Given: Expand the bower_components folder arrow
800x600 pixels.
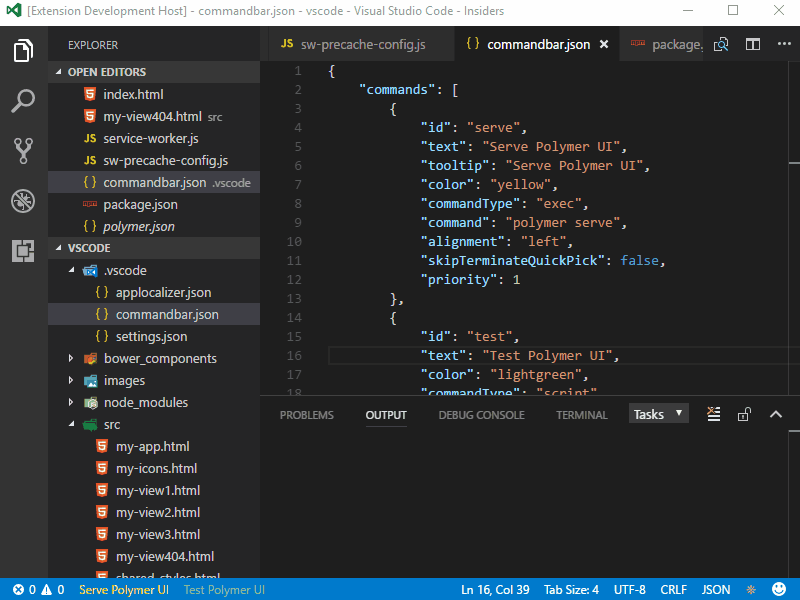Looking at the screenshot, I should (71, 359).
